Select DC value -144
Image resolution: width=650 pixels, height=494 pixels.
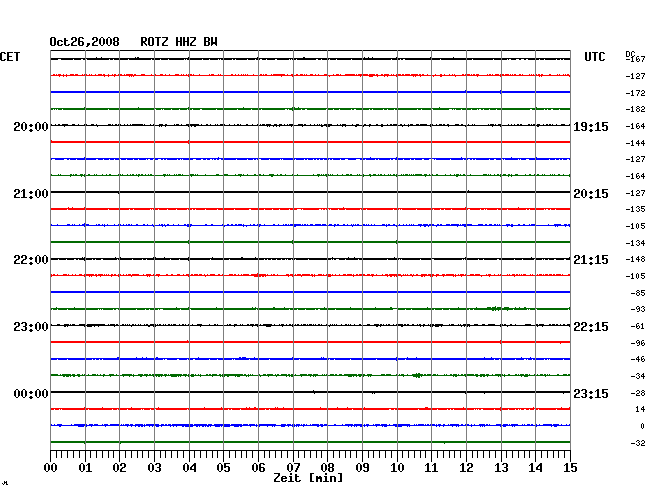pyautogui.click(x=635, y=143)
